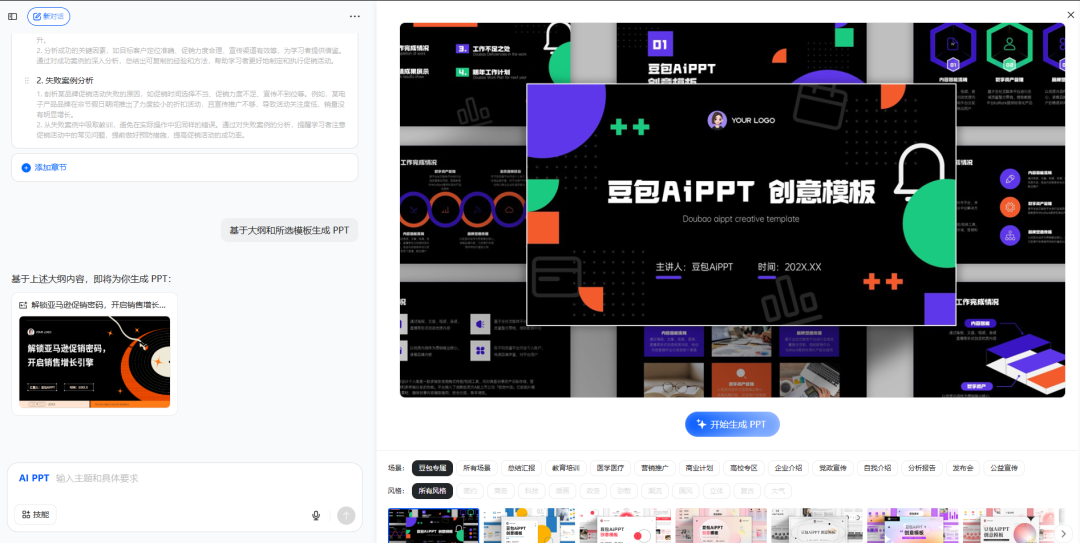Image resolution: width=1080 pixels, height=543 pixels.
Task: Select the 分析报告 scene tab
Action: pyautogui.click(x=922, y=469)
